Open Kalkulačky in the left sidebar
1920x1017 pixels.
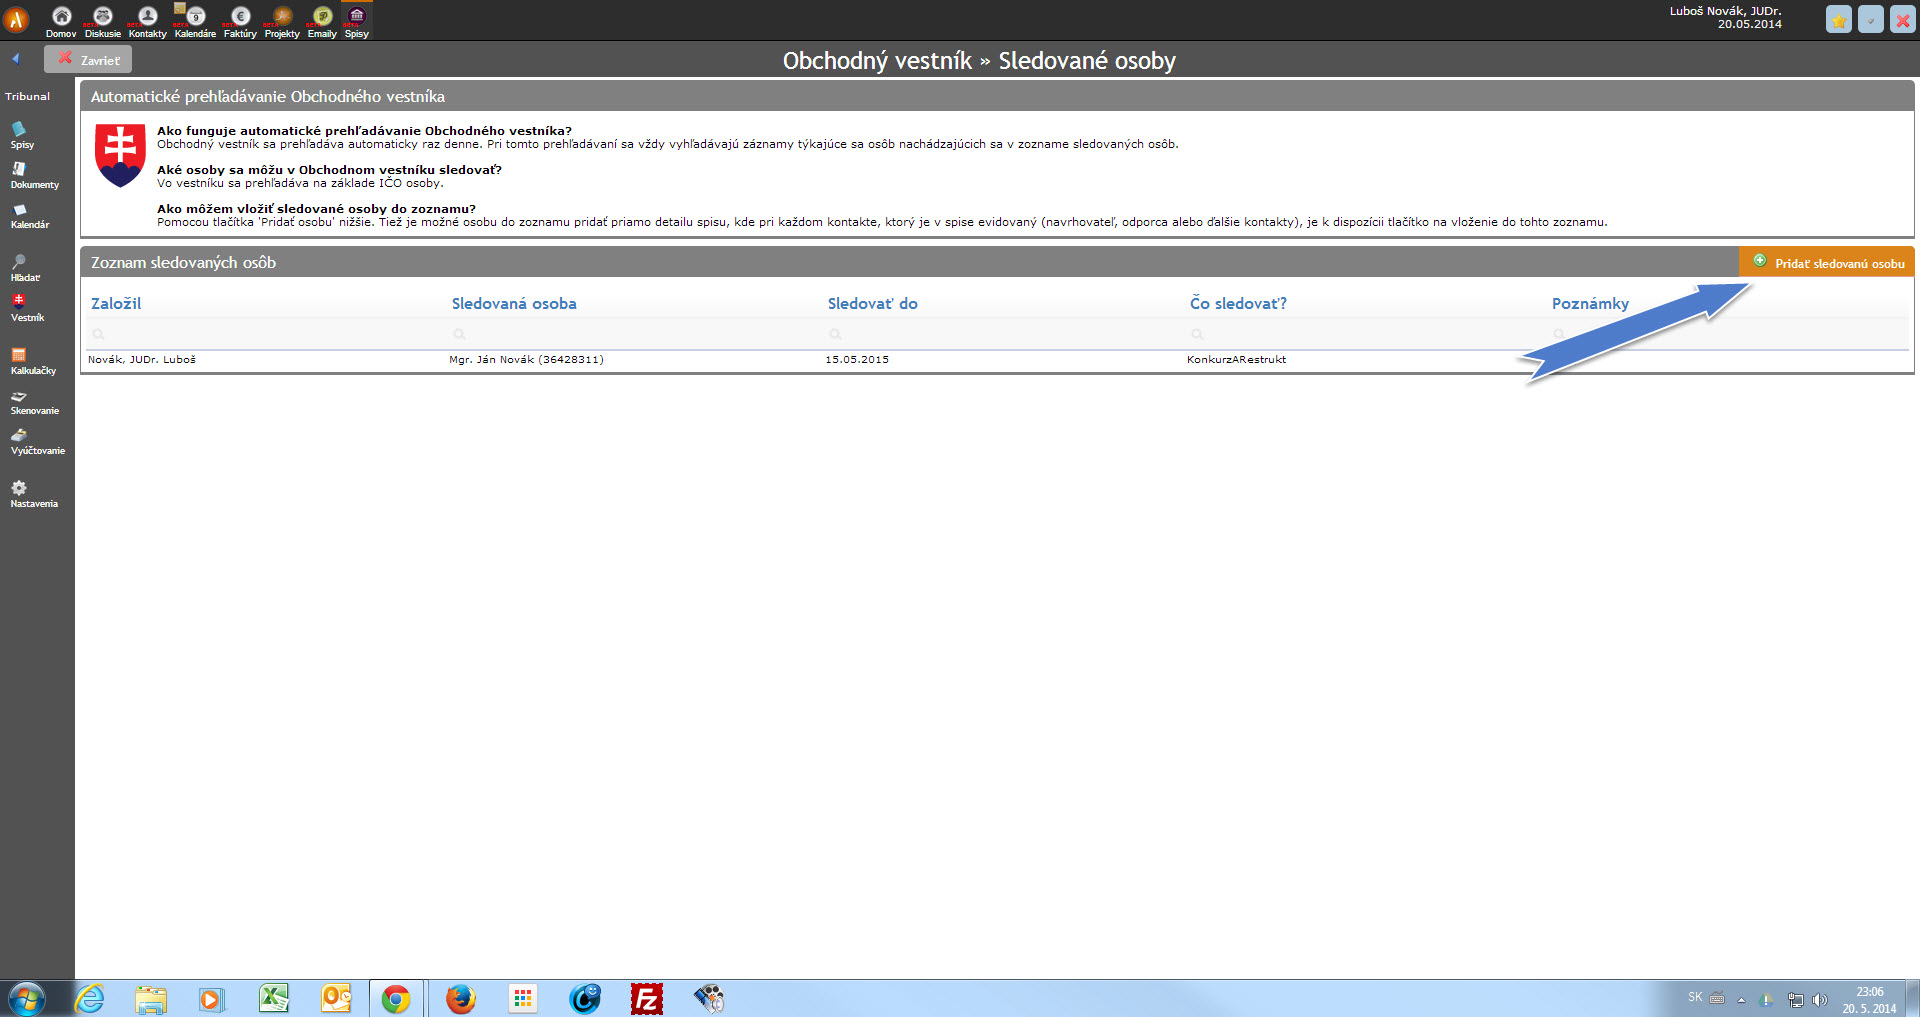click(x=33, y=362)
